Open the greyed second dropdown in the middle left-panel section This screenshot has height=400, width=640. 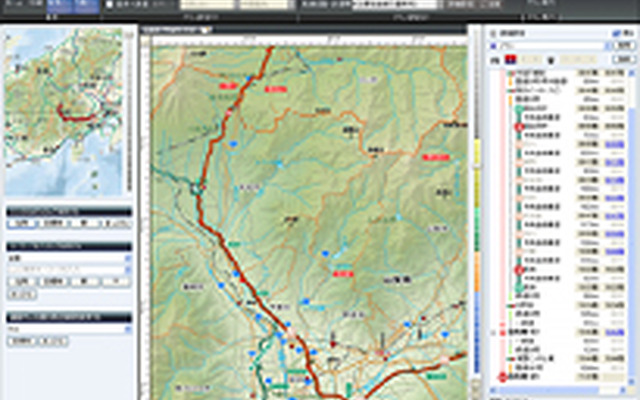click(x=69, y=270)
